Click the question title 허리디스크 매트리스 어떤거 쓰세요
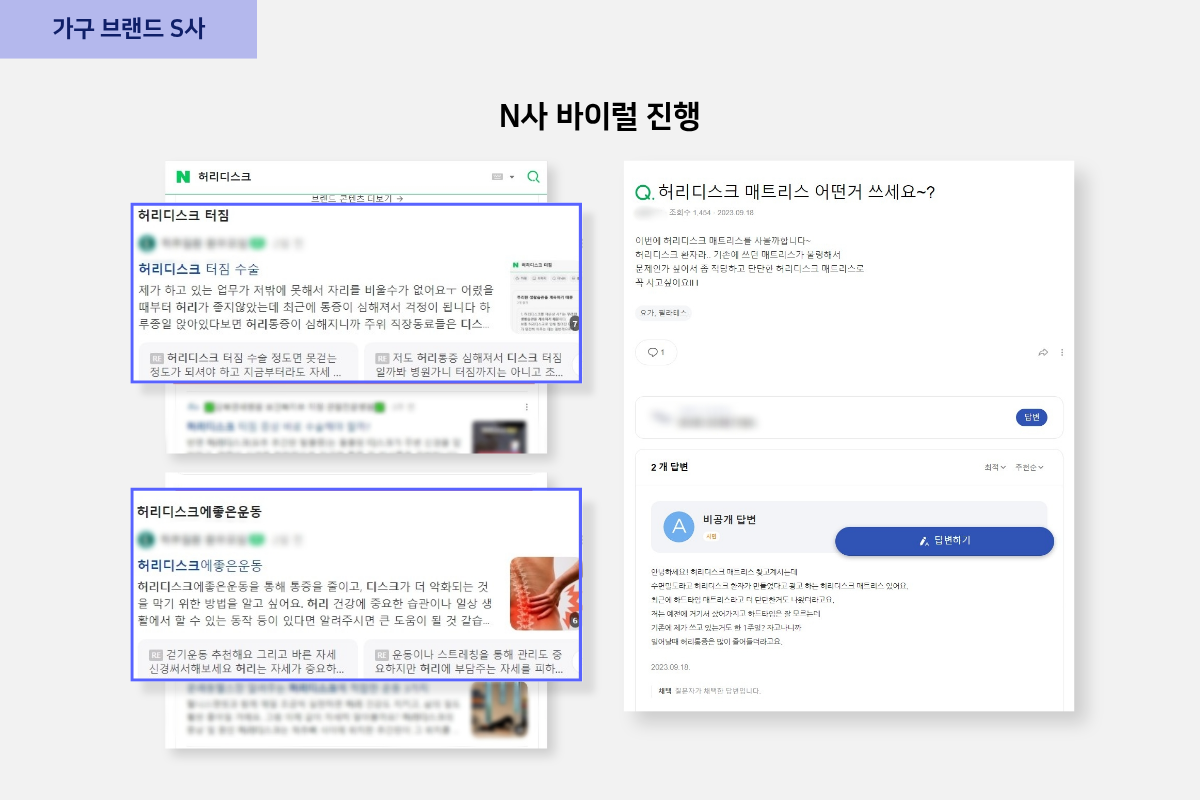The height and width of the screenshot is (800, 1200). point(796,192)
